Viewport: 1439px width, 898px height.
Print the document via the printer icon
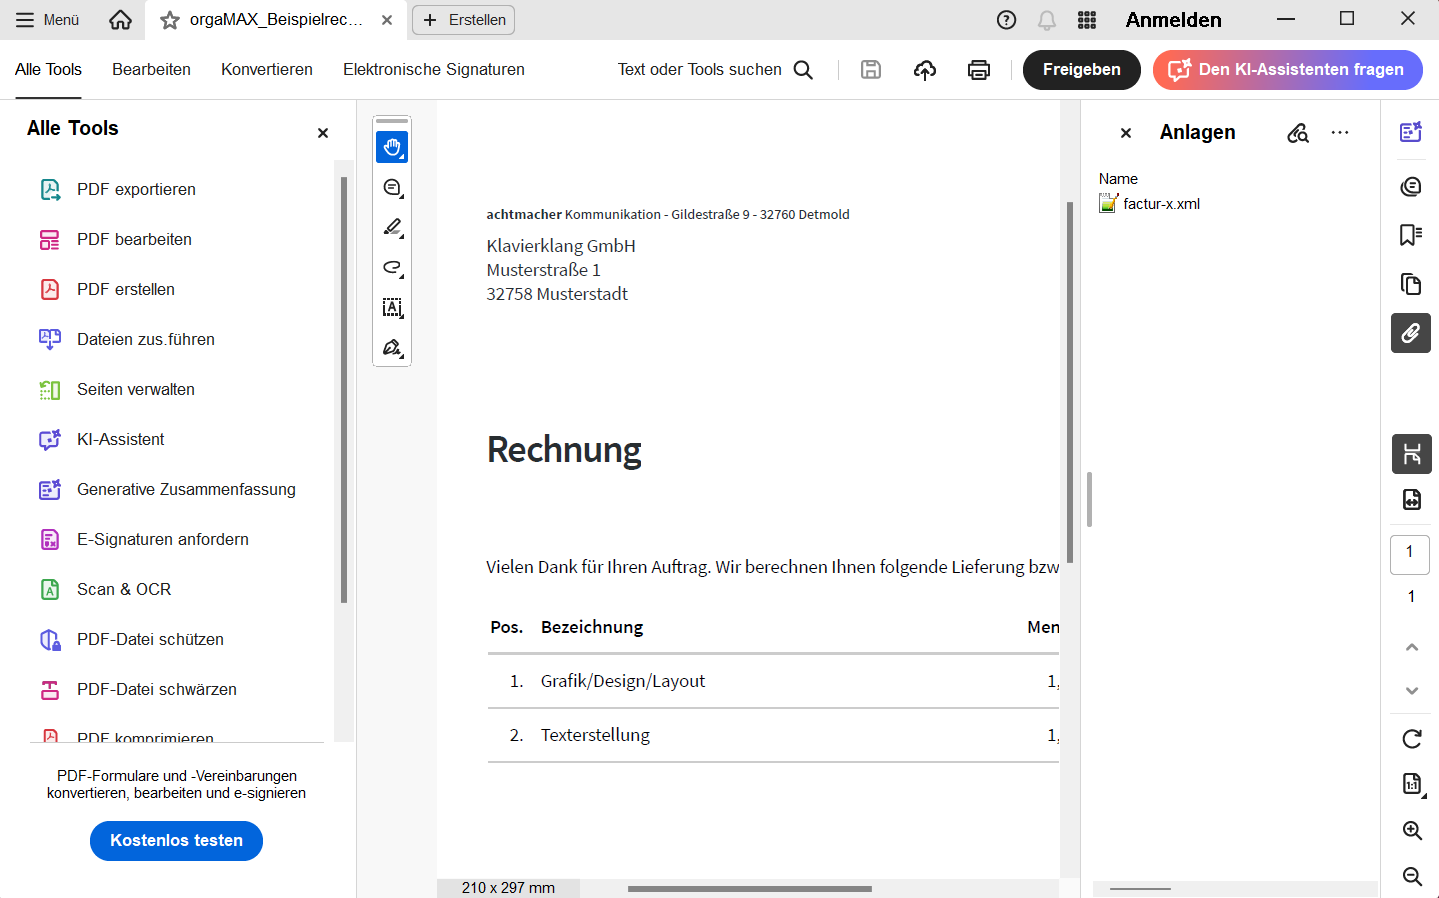pyautogui.click(x=978, y=69)
